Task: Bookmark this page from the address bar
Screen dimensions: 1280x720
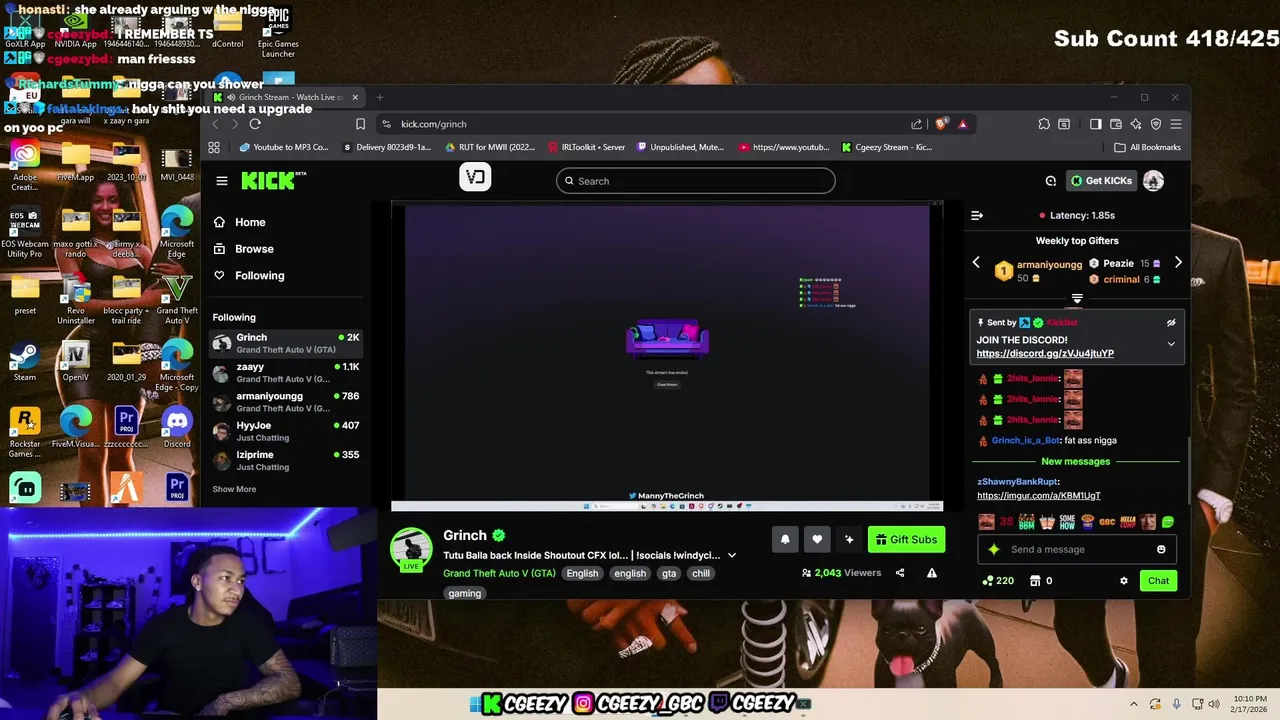Action: (x=360, y=124)
